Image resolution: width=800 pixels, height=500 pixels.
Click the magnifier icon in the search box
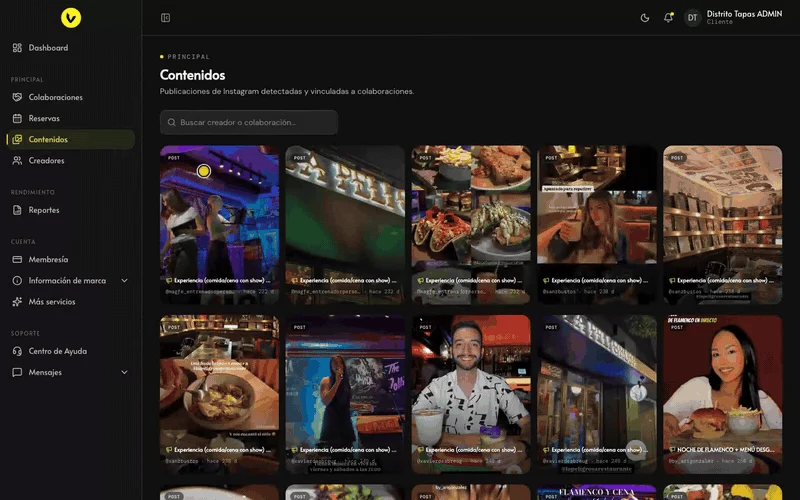tap(171, 122)
